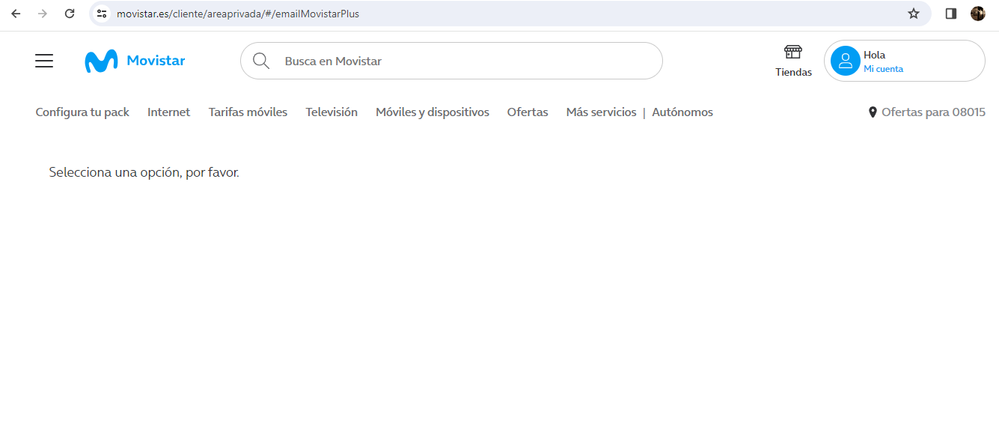
Task: Open Configura tu pack menu
Action: click(82, 112)
